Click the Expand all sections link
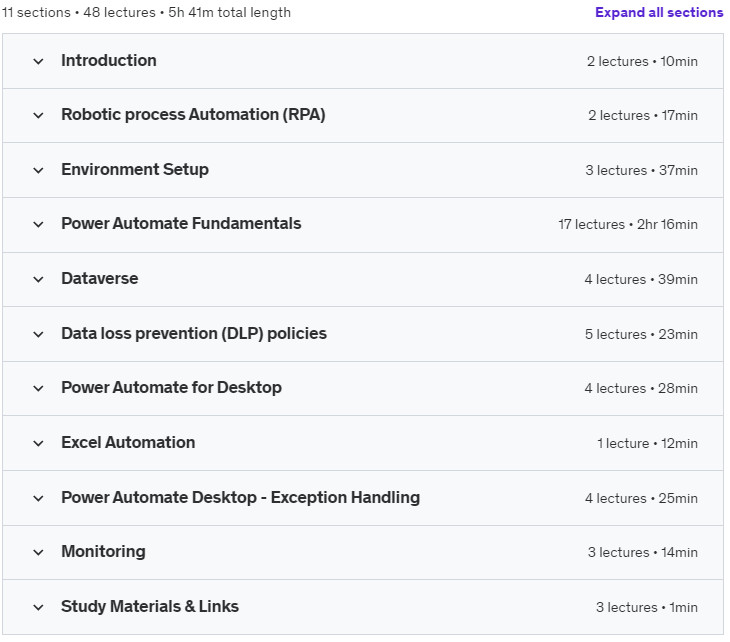The image size is (730, 642). pos(659,12)
